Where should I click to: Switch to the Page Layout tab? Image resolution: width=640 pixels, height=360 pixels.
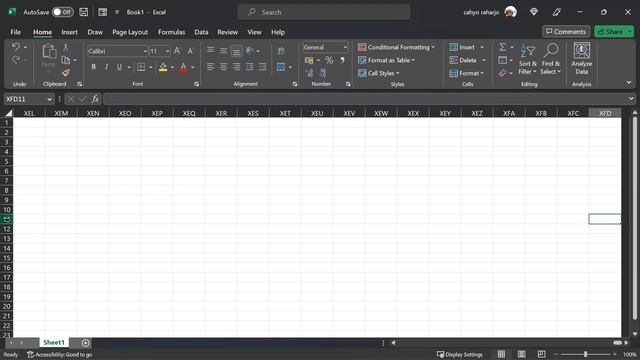click(x=130, y=32)
